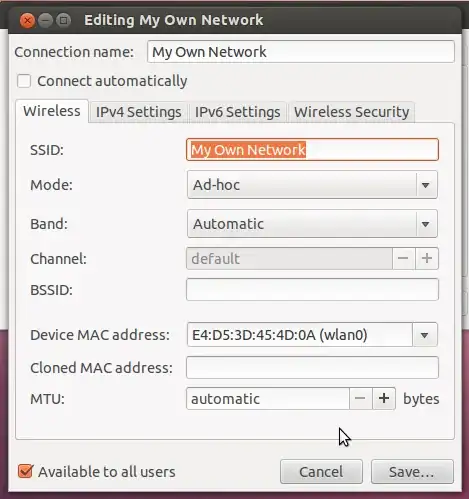Open the IPv4 Settings tab
469x499 pixels.
pyautogui.click(x=139, y=112)
